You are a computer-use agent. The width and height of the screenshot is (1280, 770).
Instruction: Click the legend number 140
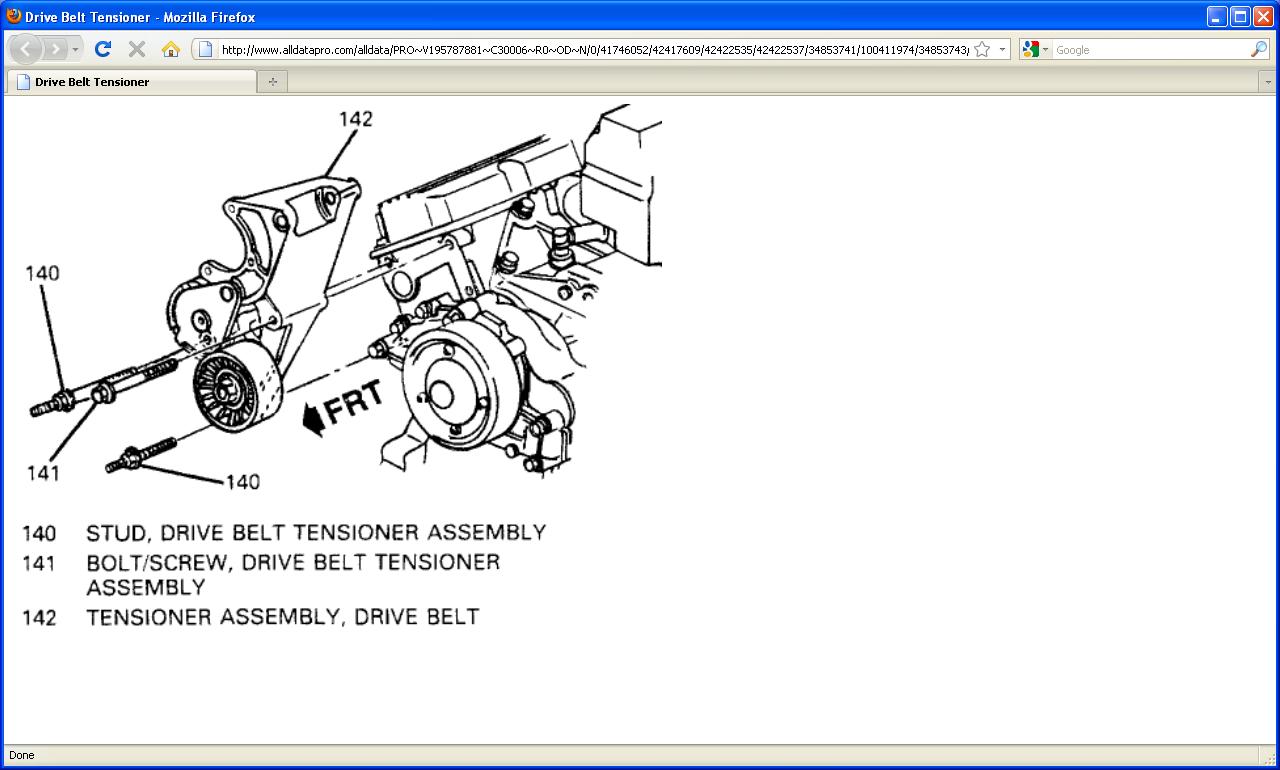click(39, 532)
